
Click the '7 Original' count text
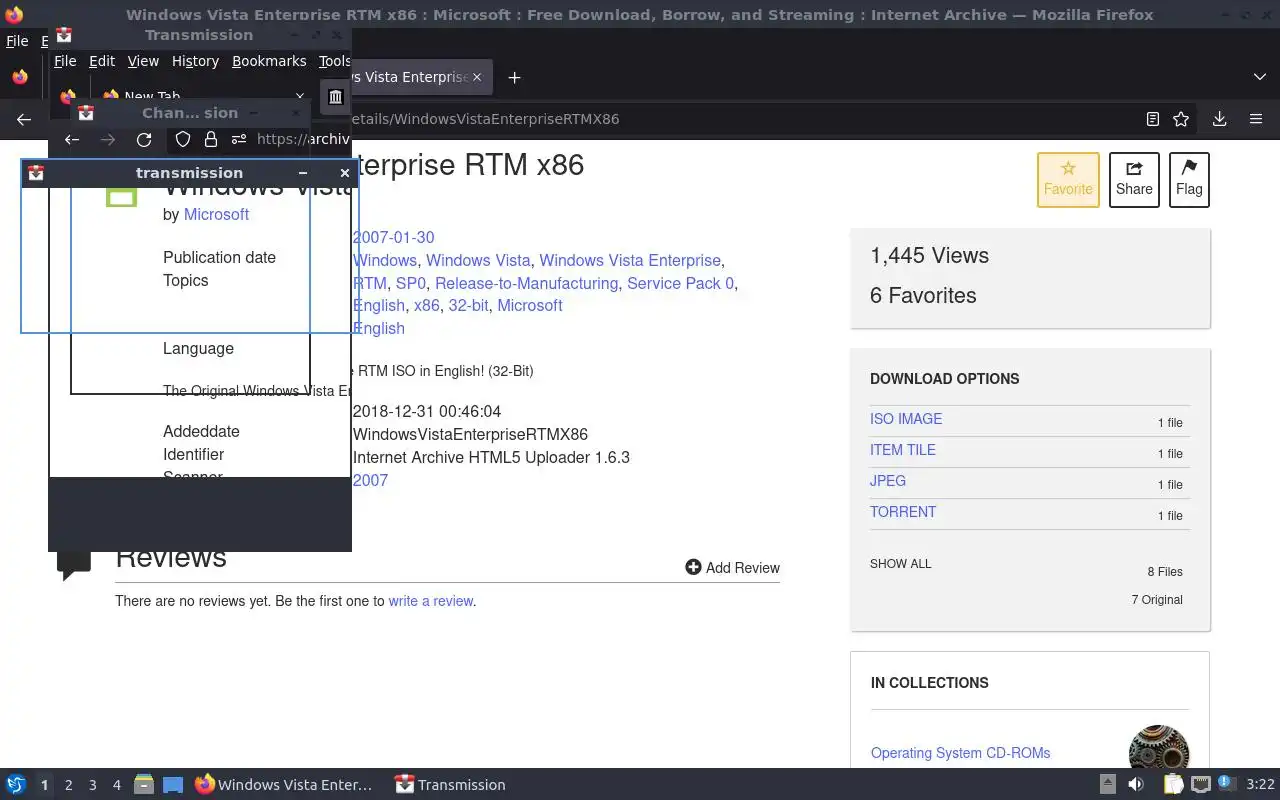tap(1157, 600)
